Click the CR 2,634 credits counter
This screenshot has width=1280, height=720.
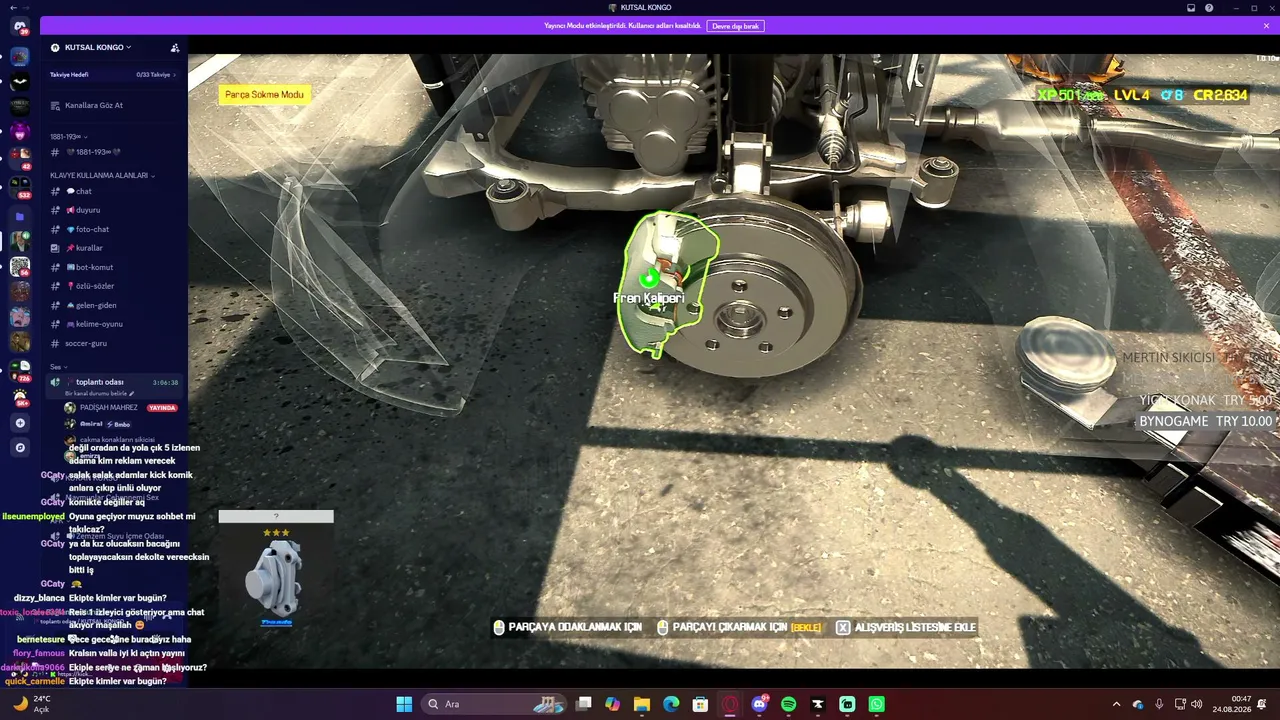pos(1220,95)
